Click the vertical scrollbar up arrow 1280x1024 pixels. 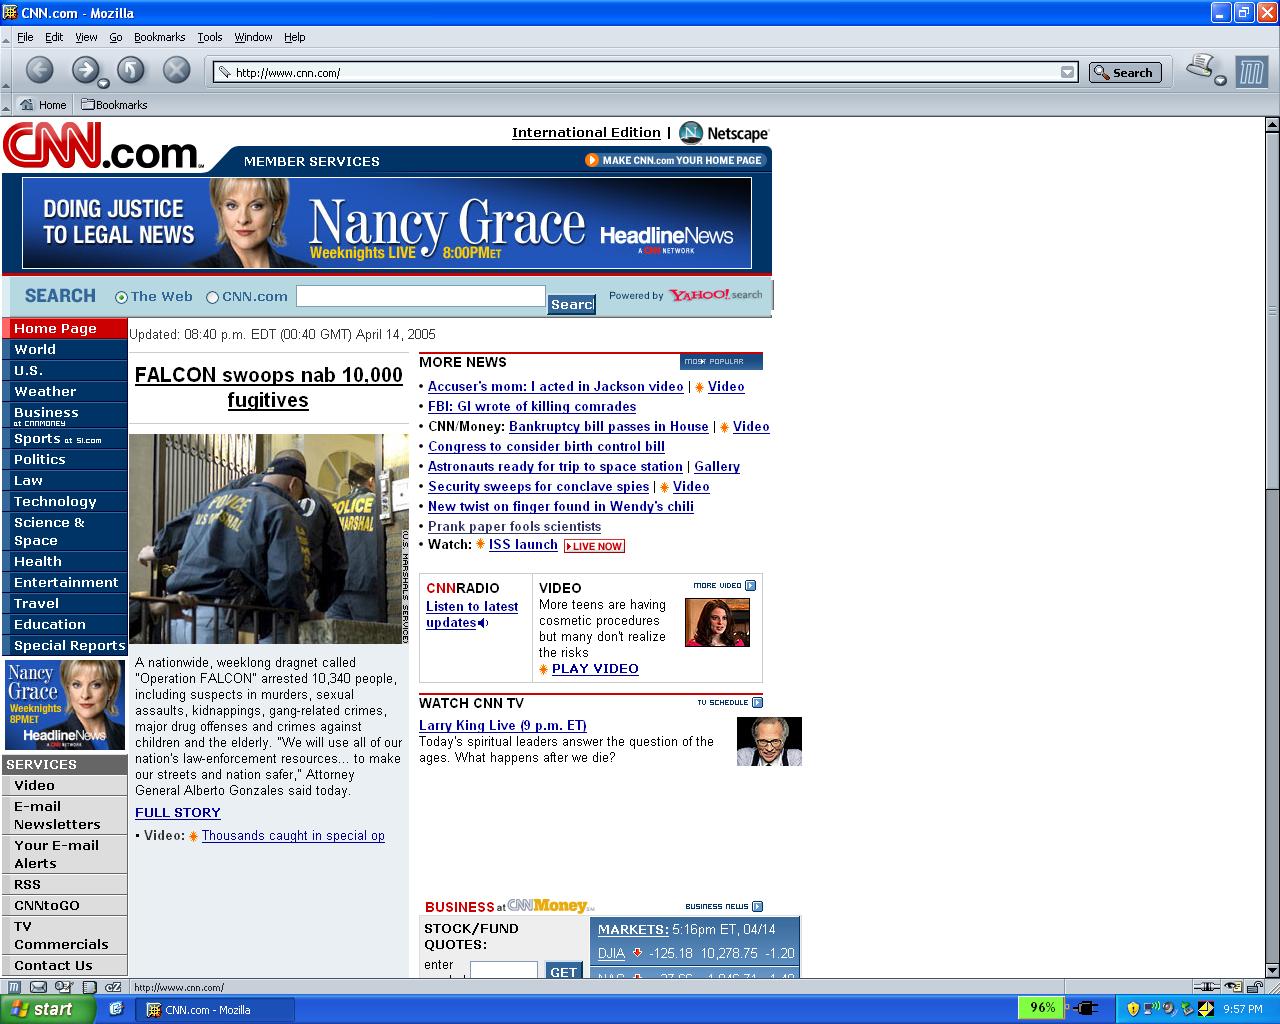click(1272, 125)
